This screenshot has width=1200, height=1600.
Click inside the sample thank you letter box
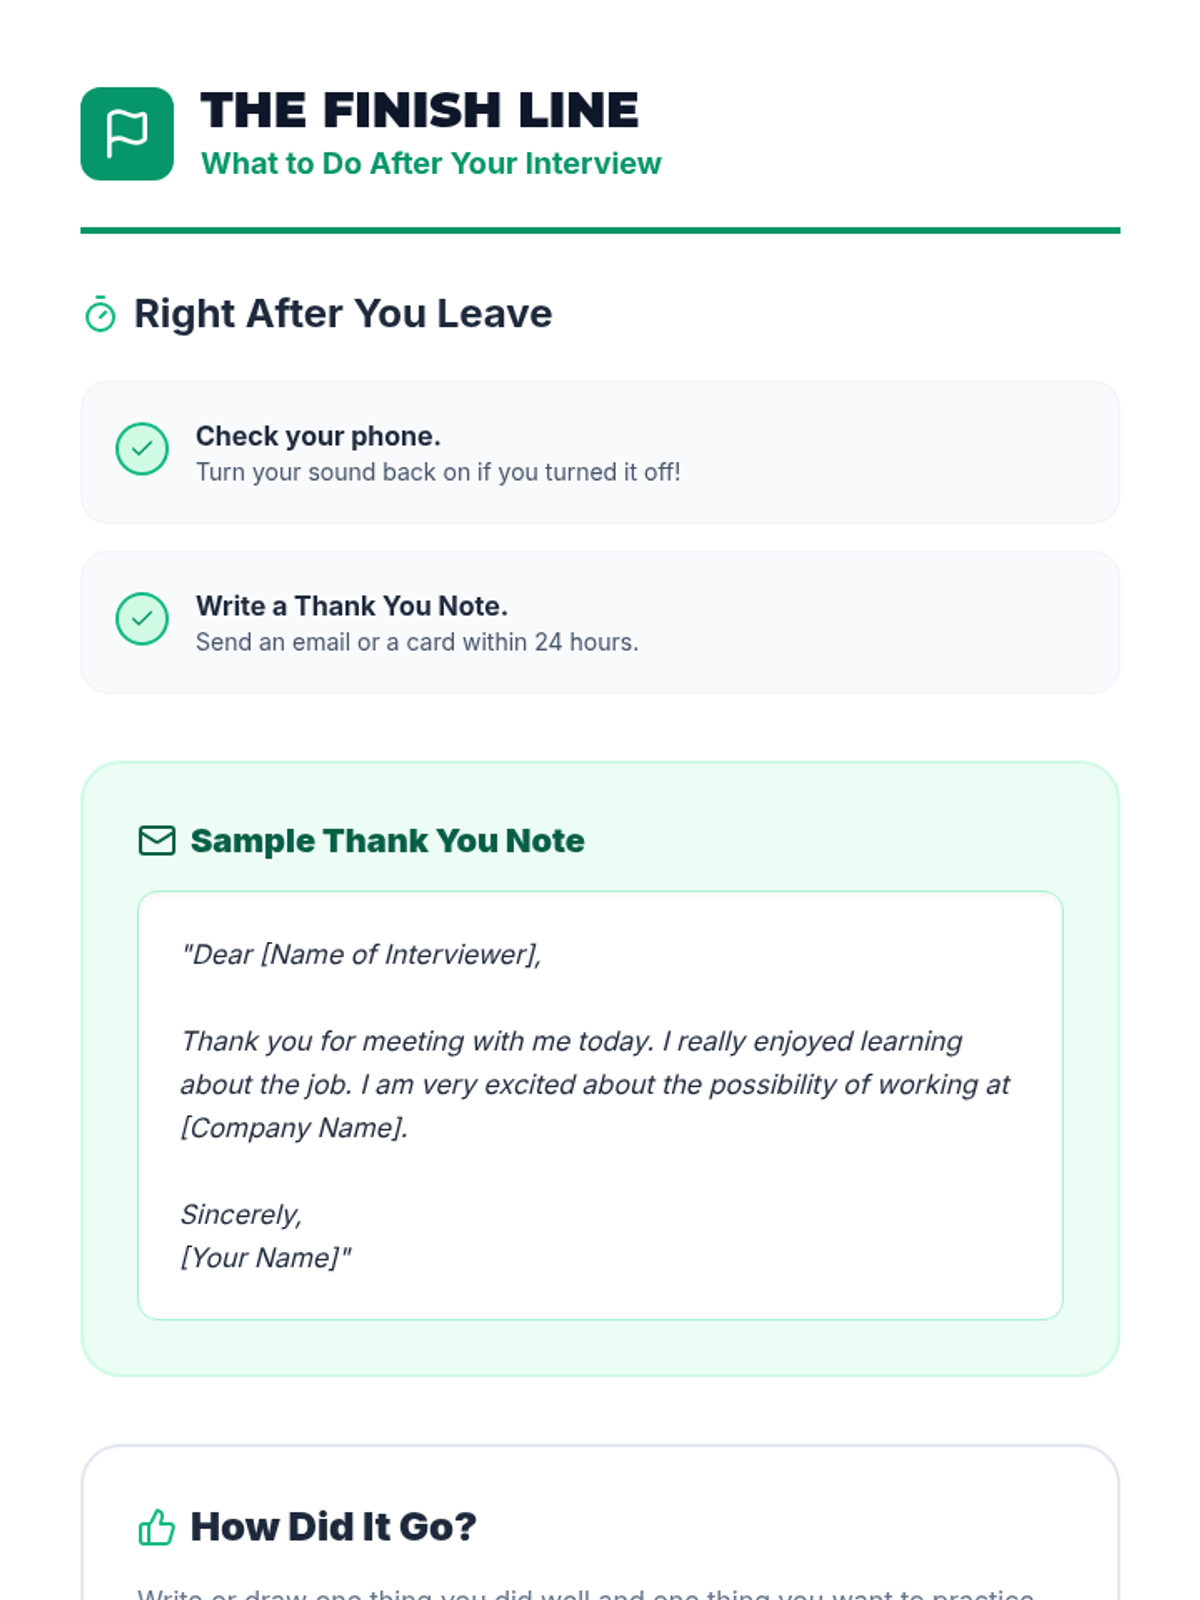pyautogui.click(x=600, y=1105)
